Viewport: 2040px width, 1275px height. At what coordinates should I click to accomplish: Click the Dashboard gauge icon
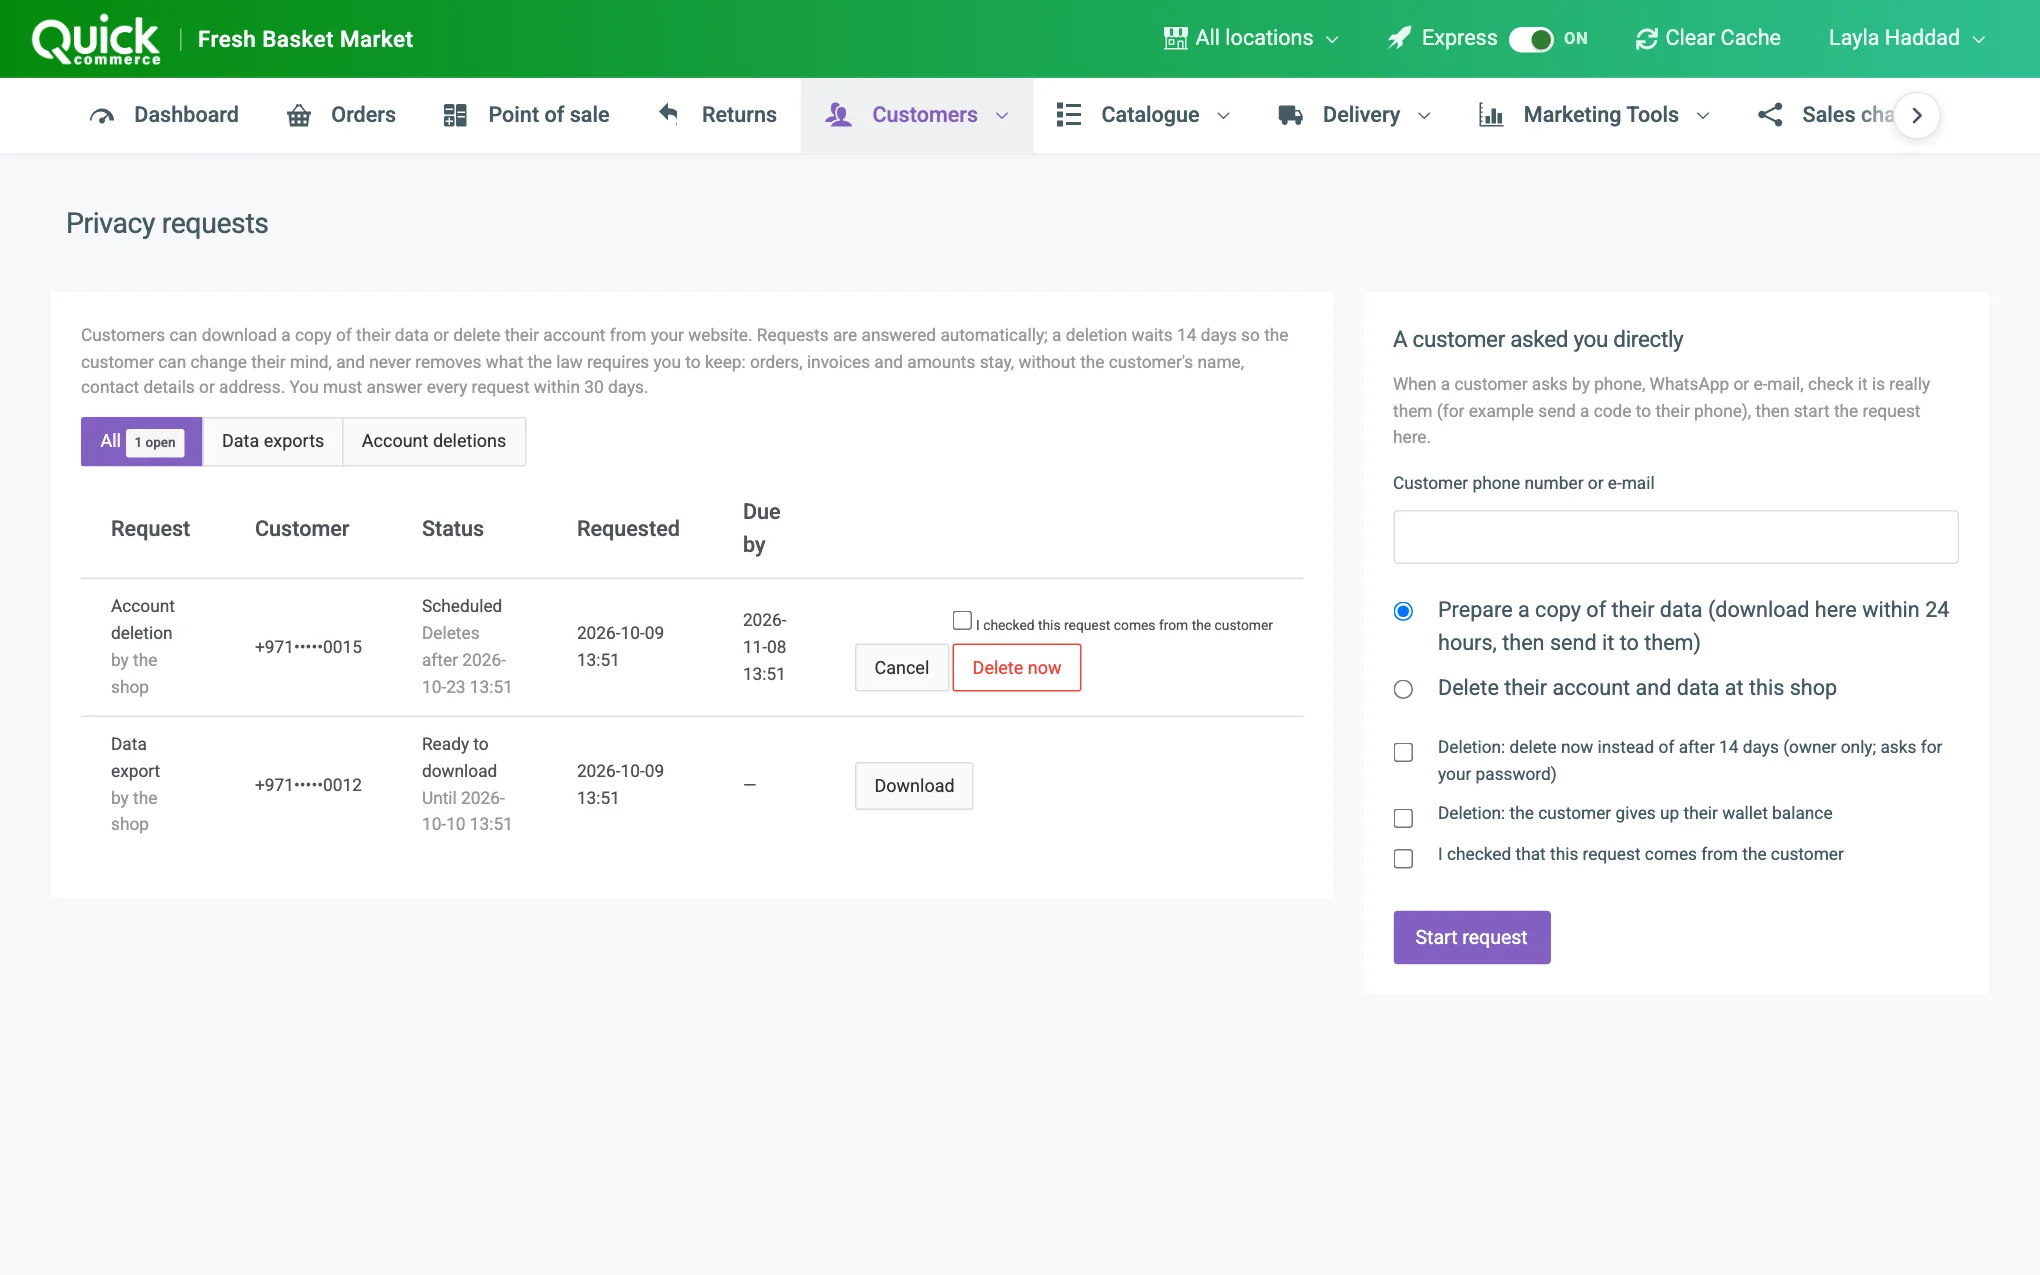(x=102, y=115)
